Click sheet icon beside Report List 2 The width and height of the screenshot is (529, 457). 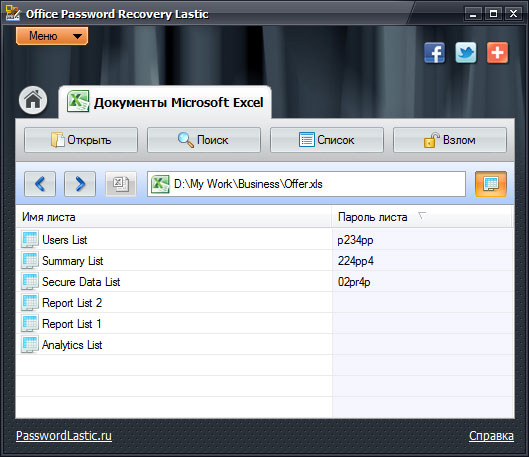point(30,303)
